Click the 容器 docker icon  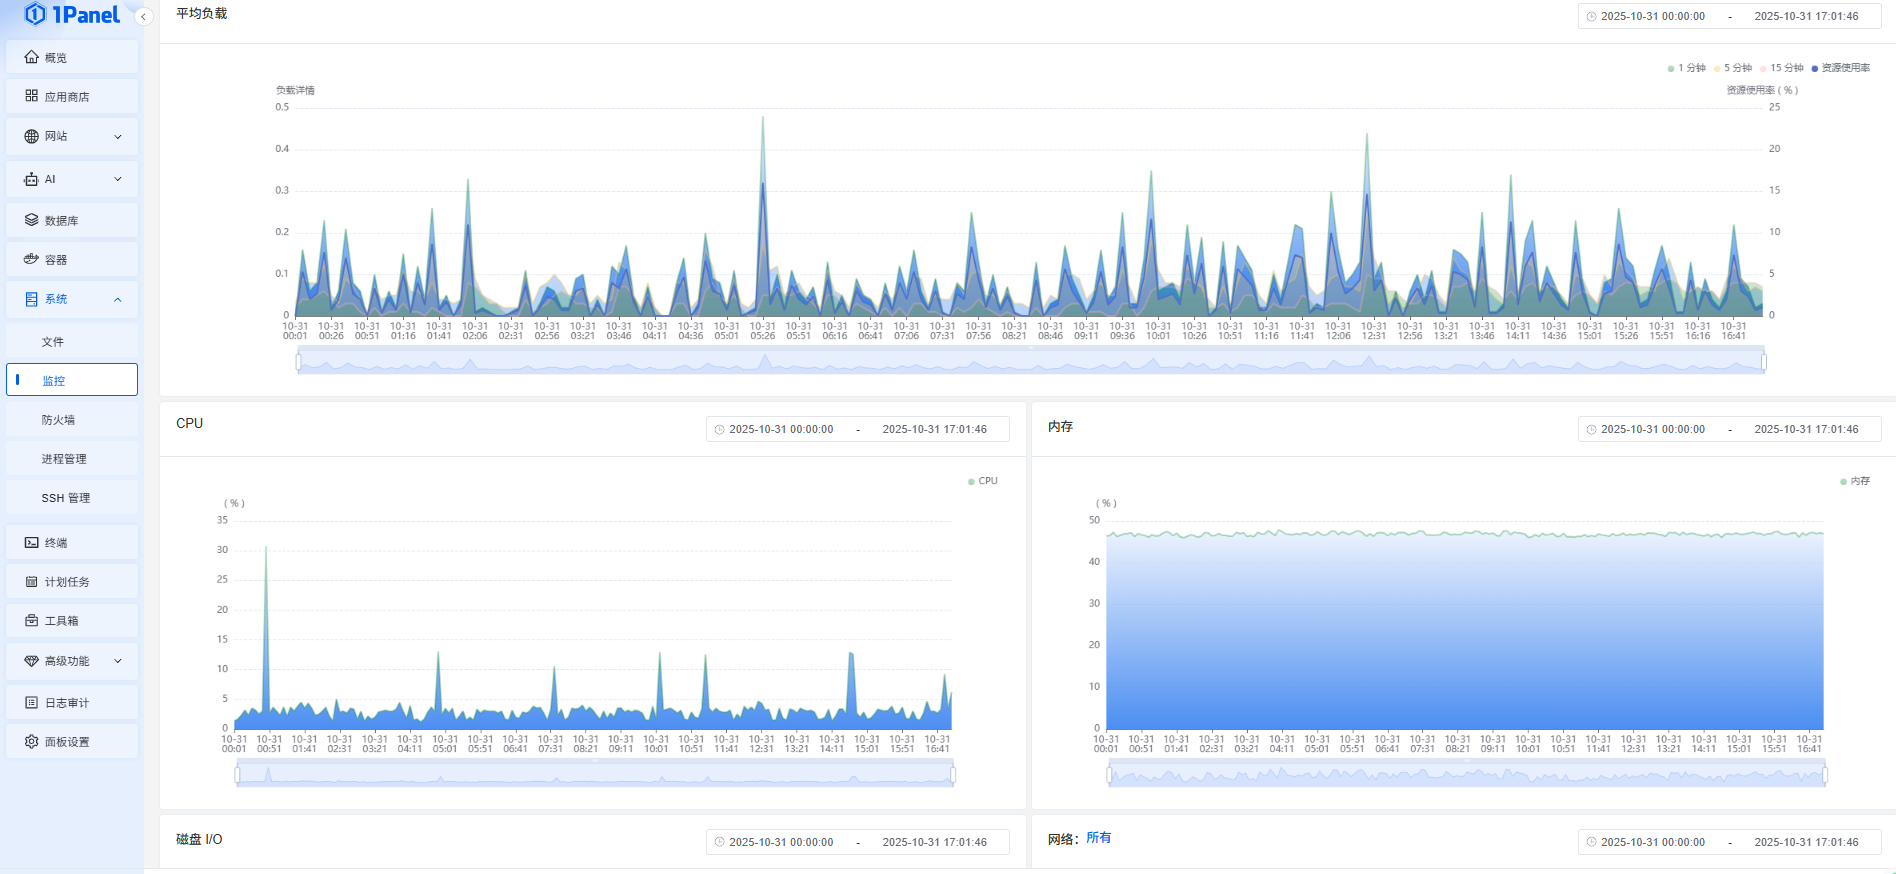(32, 259)
